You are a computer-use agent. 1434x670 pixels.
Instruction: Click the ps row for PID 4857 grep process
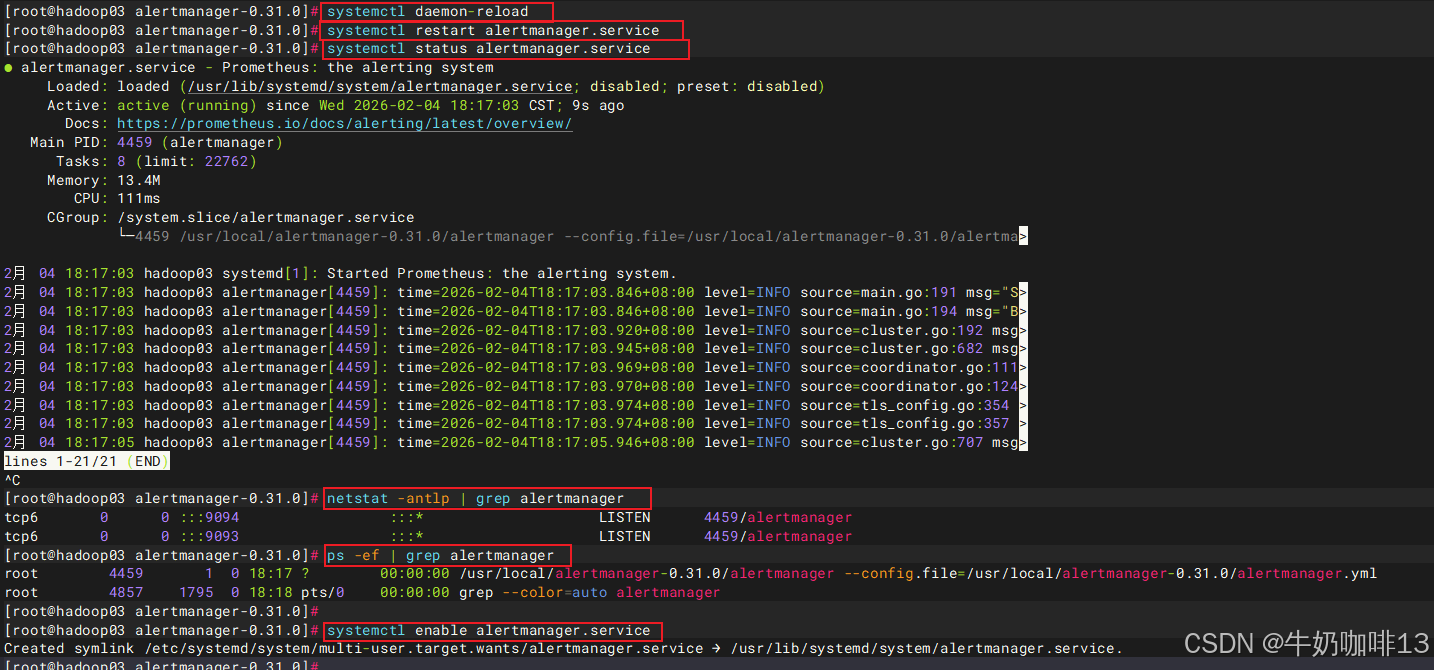coord(362,592)
